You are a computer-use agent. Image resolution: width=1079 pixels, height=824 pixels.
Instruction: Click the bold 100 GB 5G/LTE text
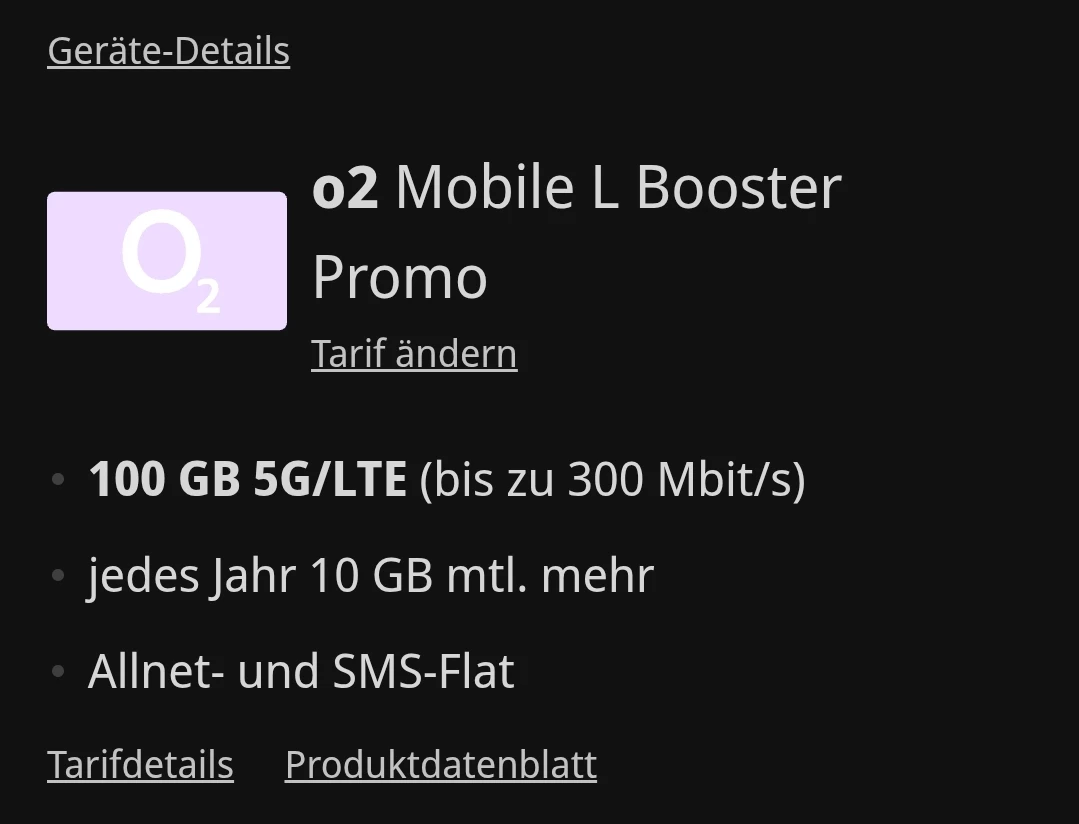247,480
